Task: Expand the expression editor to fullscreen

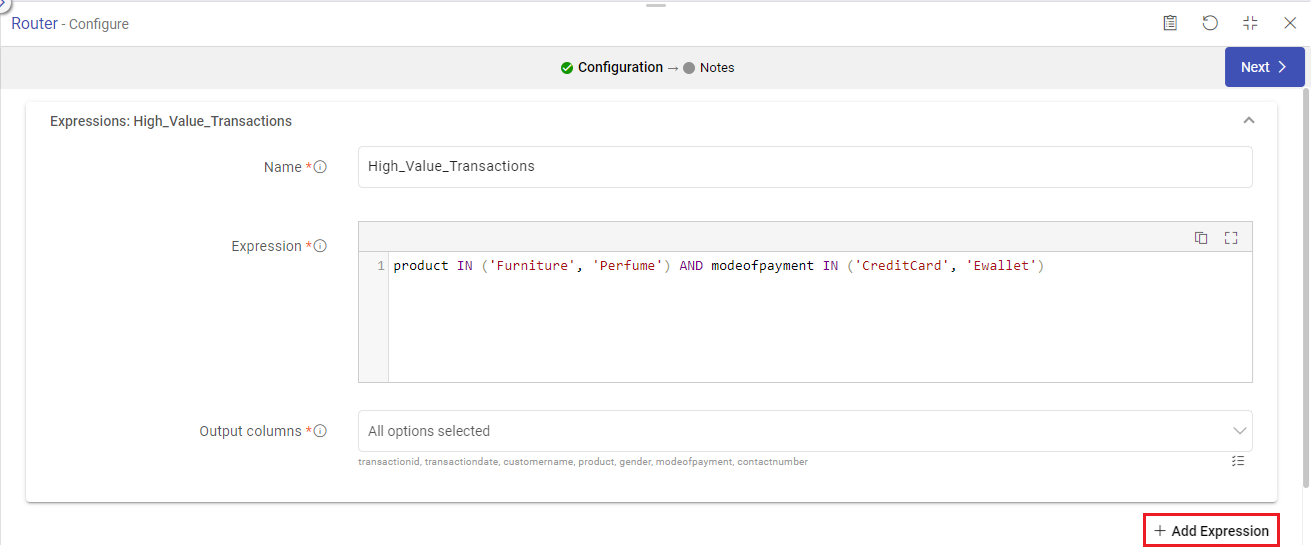Action: [1231, 238]
